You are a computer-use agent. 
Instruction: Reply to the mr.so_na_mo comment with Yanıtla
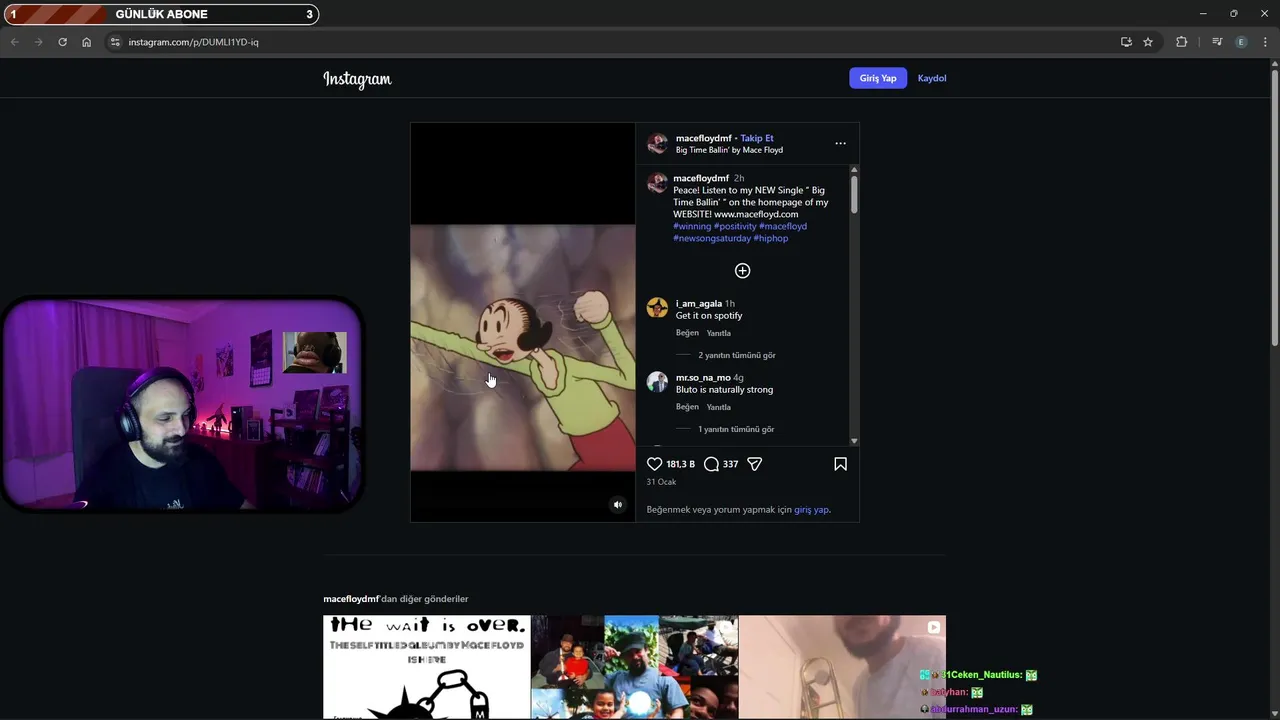pyautogui.click(x=719, y=407)
